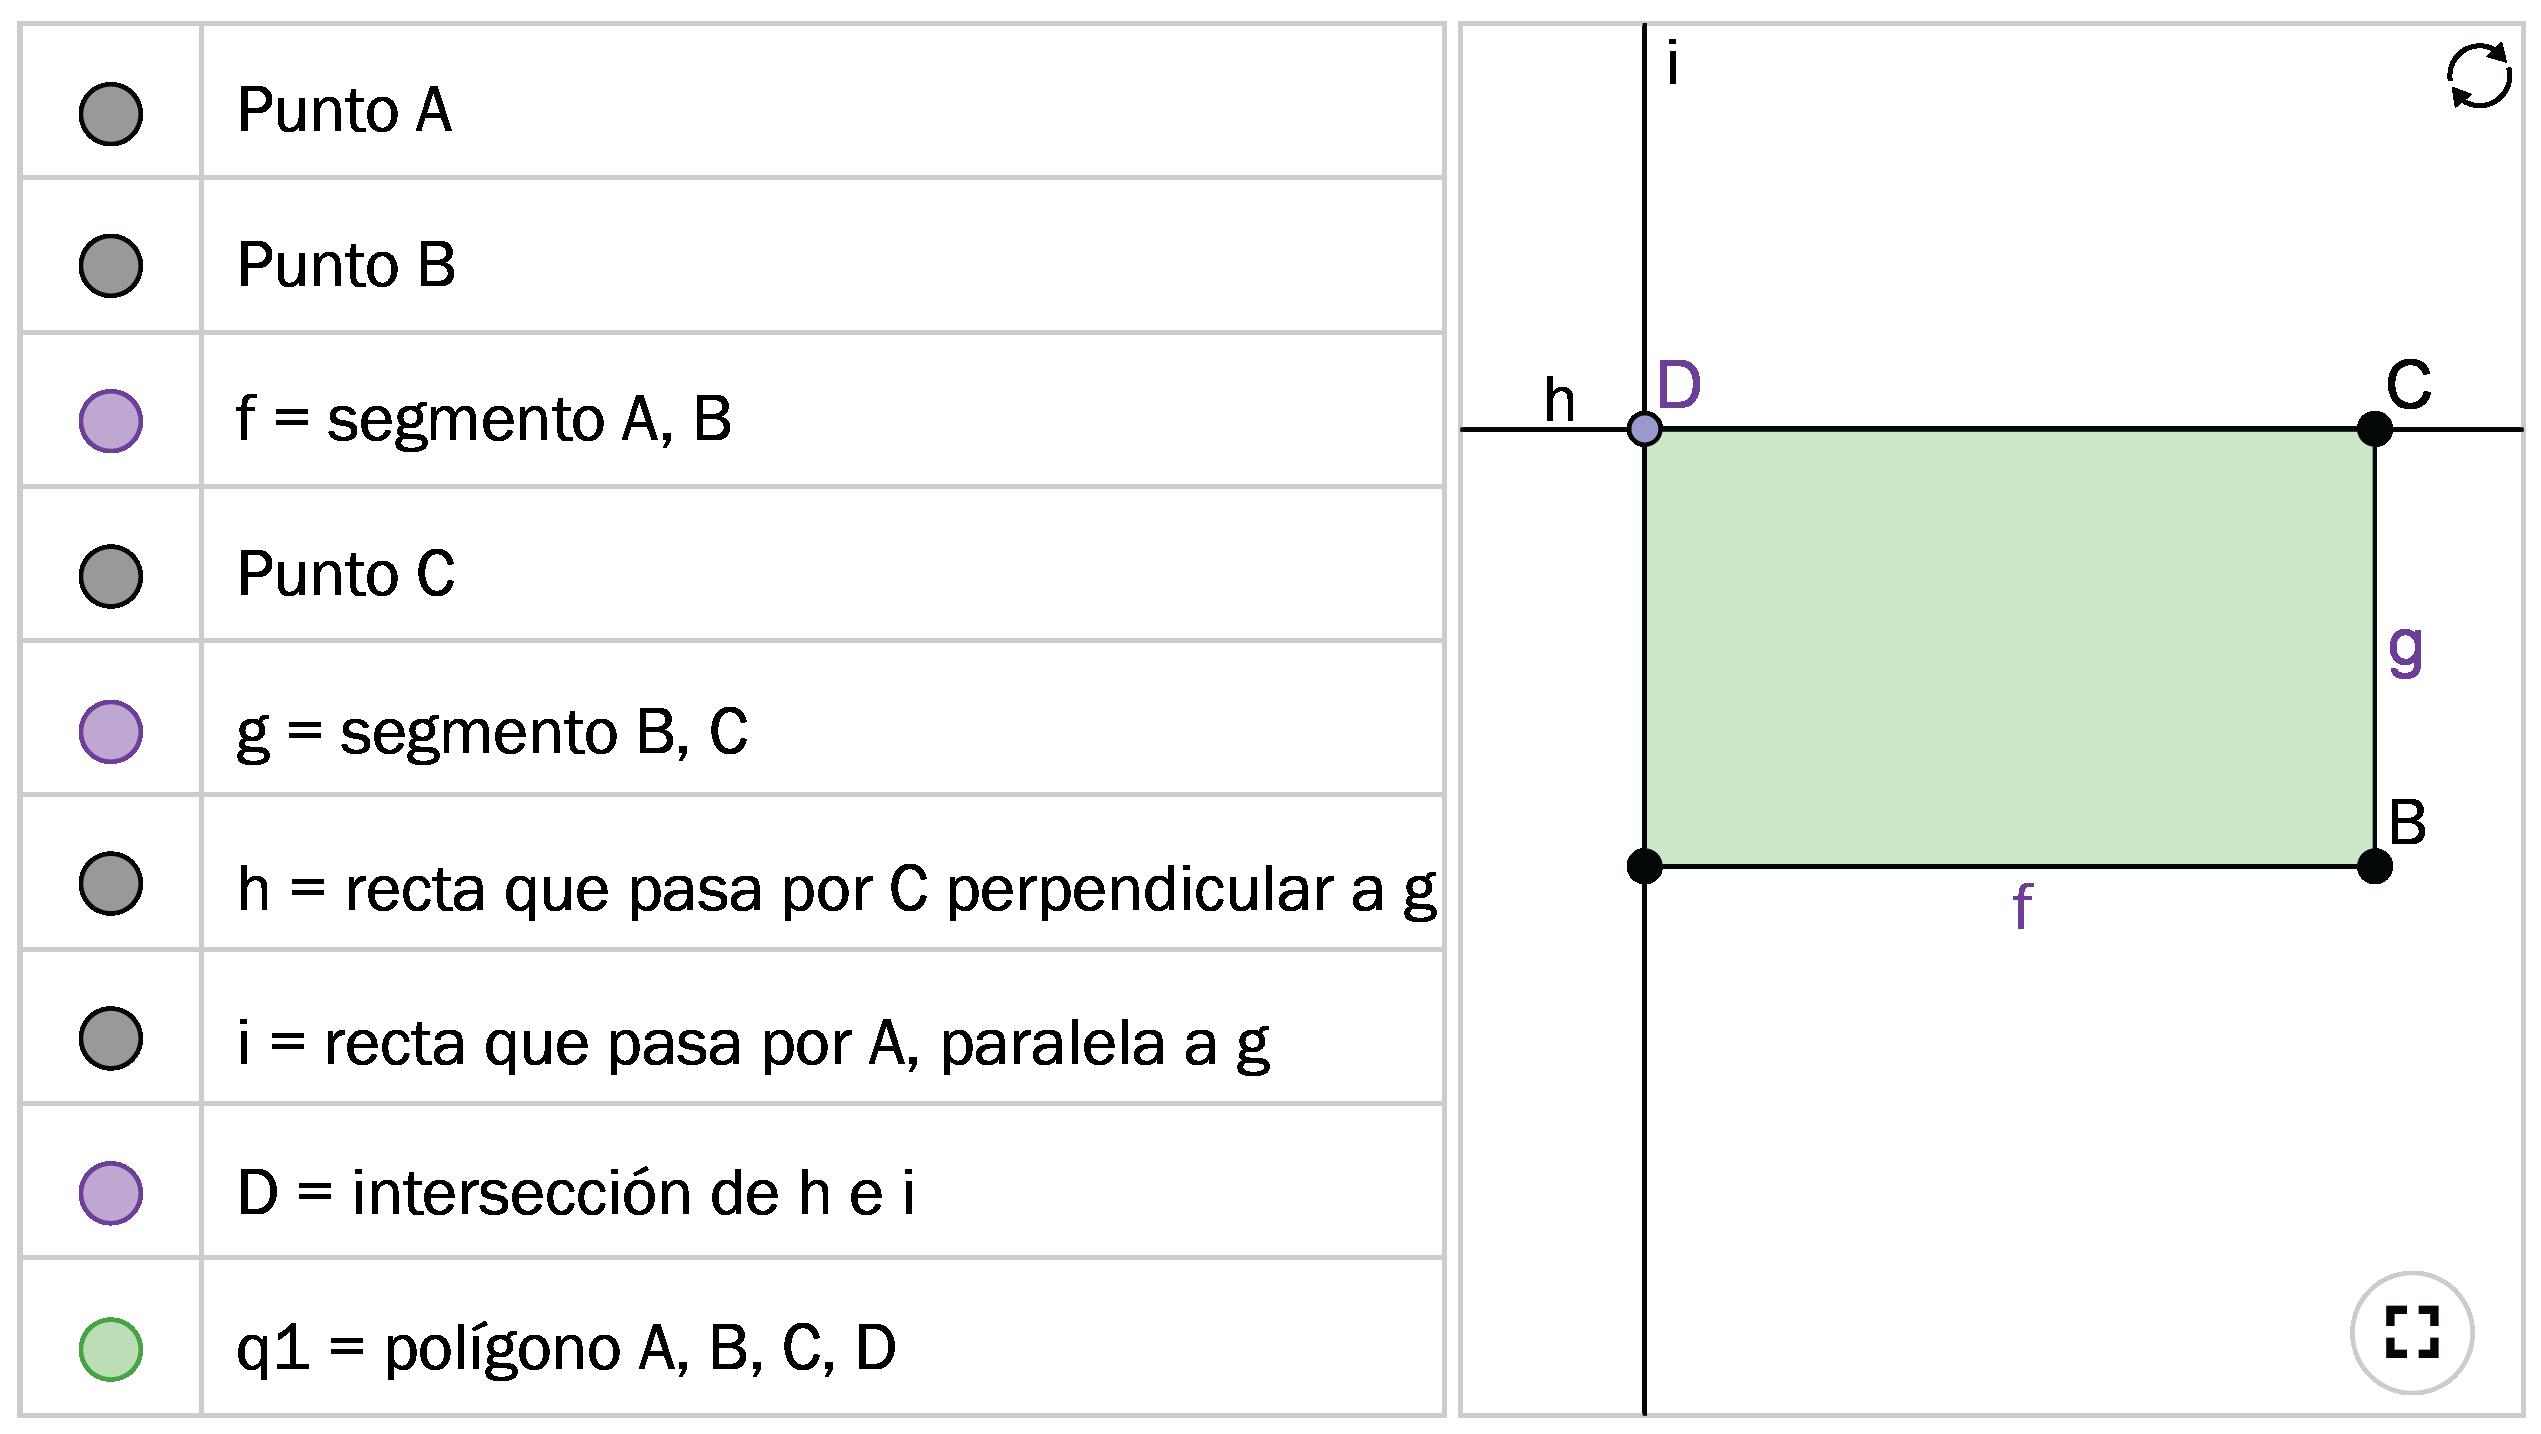Click the unlabeled point A at bottom-left corner

click(1644, 865)
